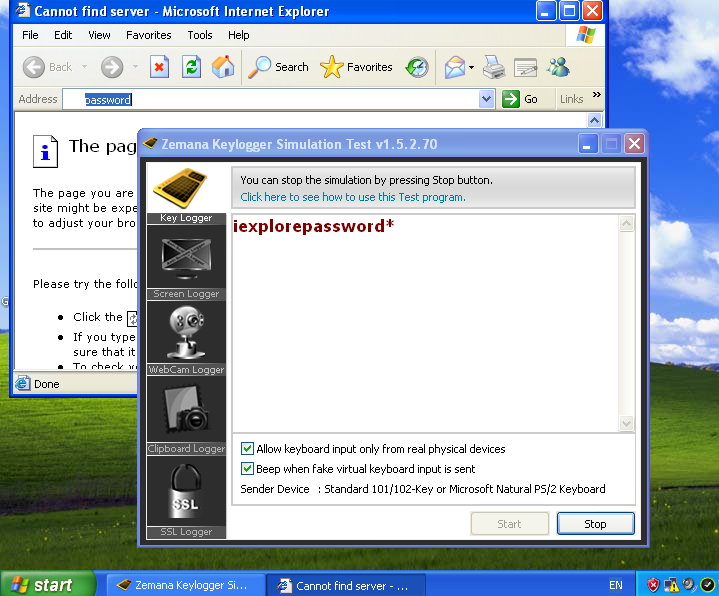719x596 pixels.
Task: Click the Print icon in IE toolbar
Action: pyautogui.click(x=494, y=67)
